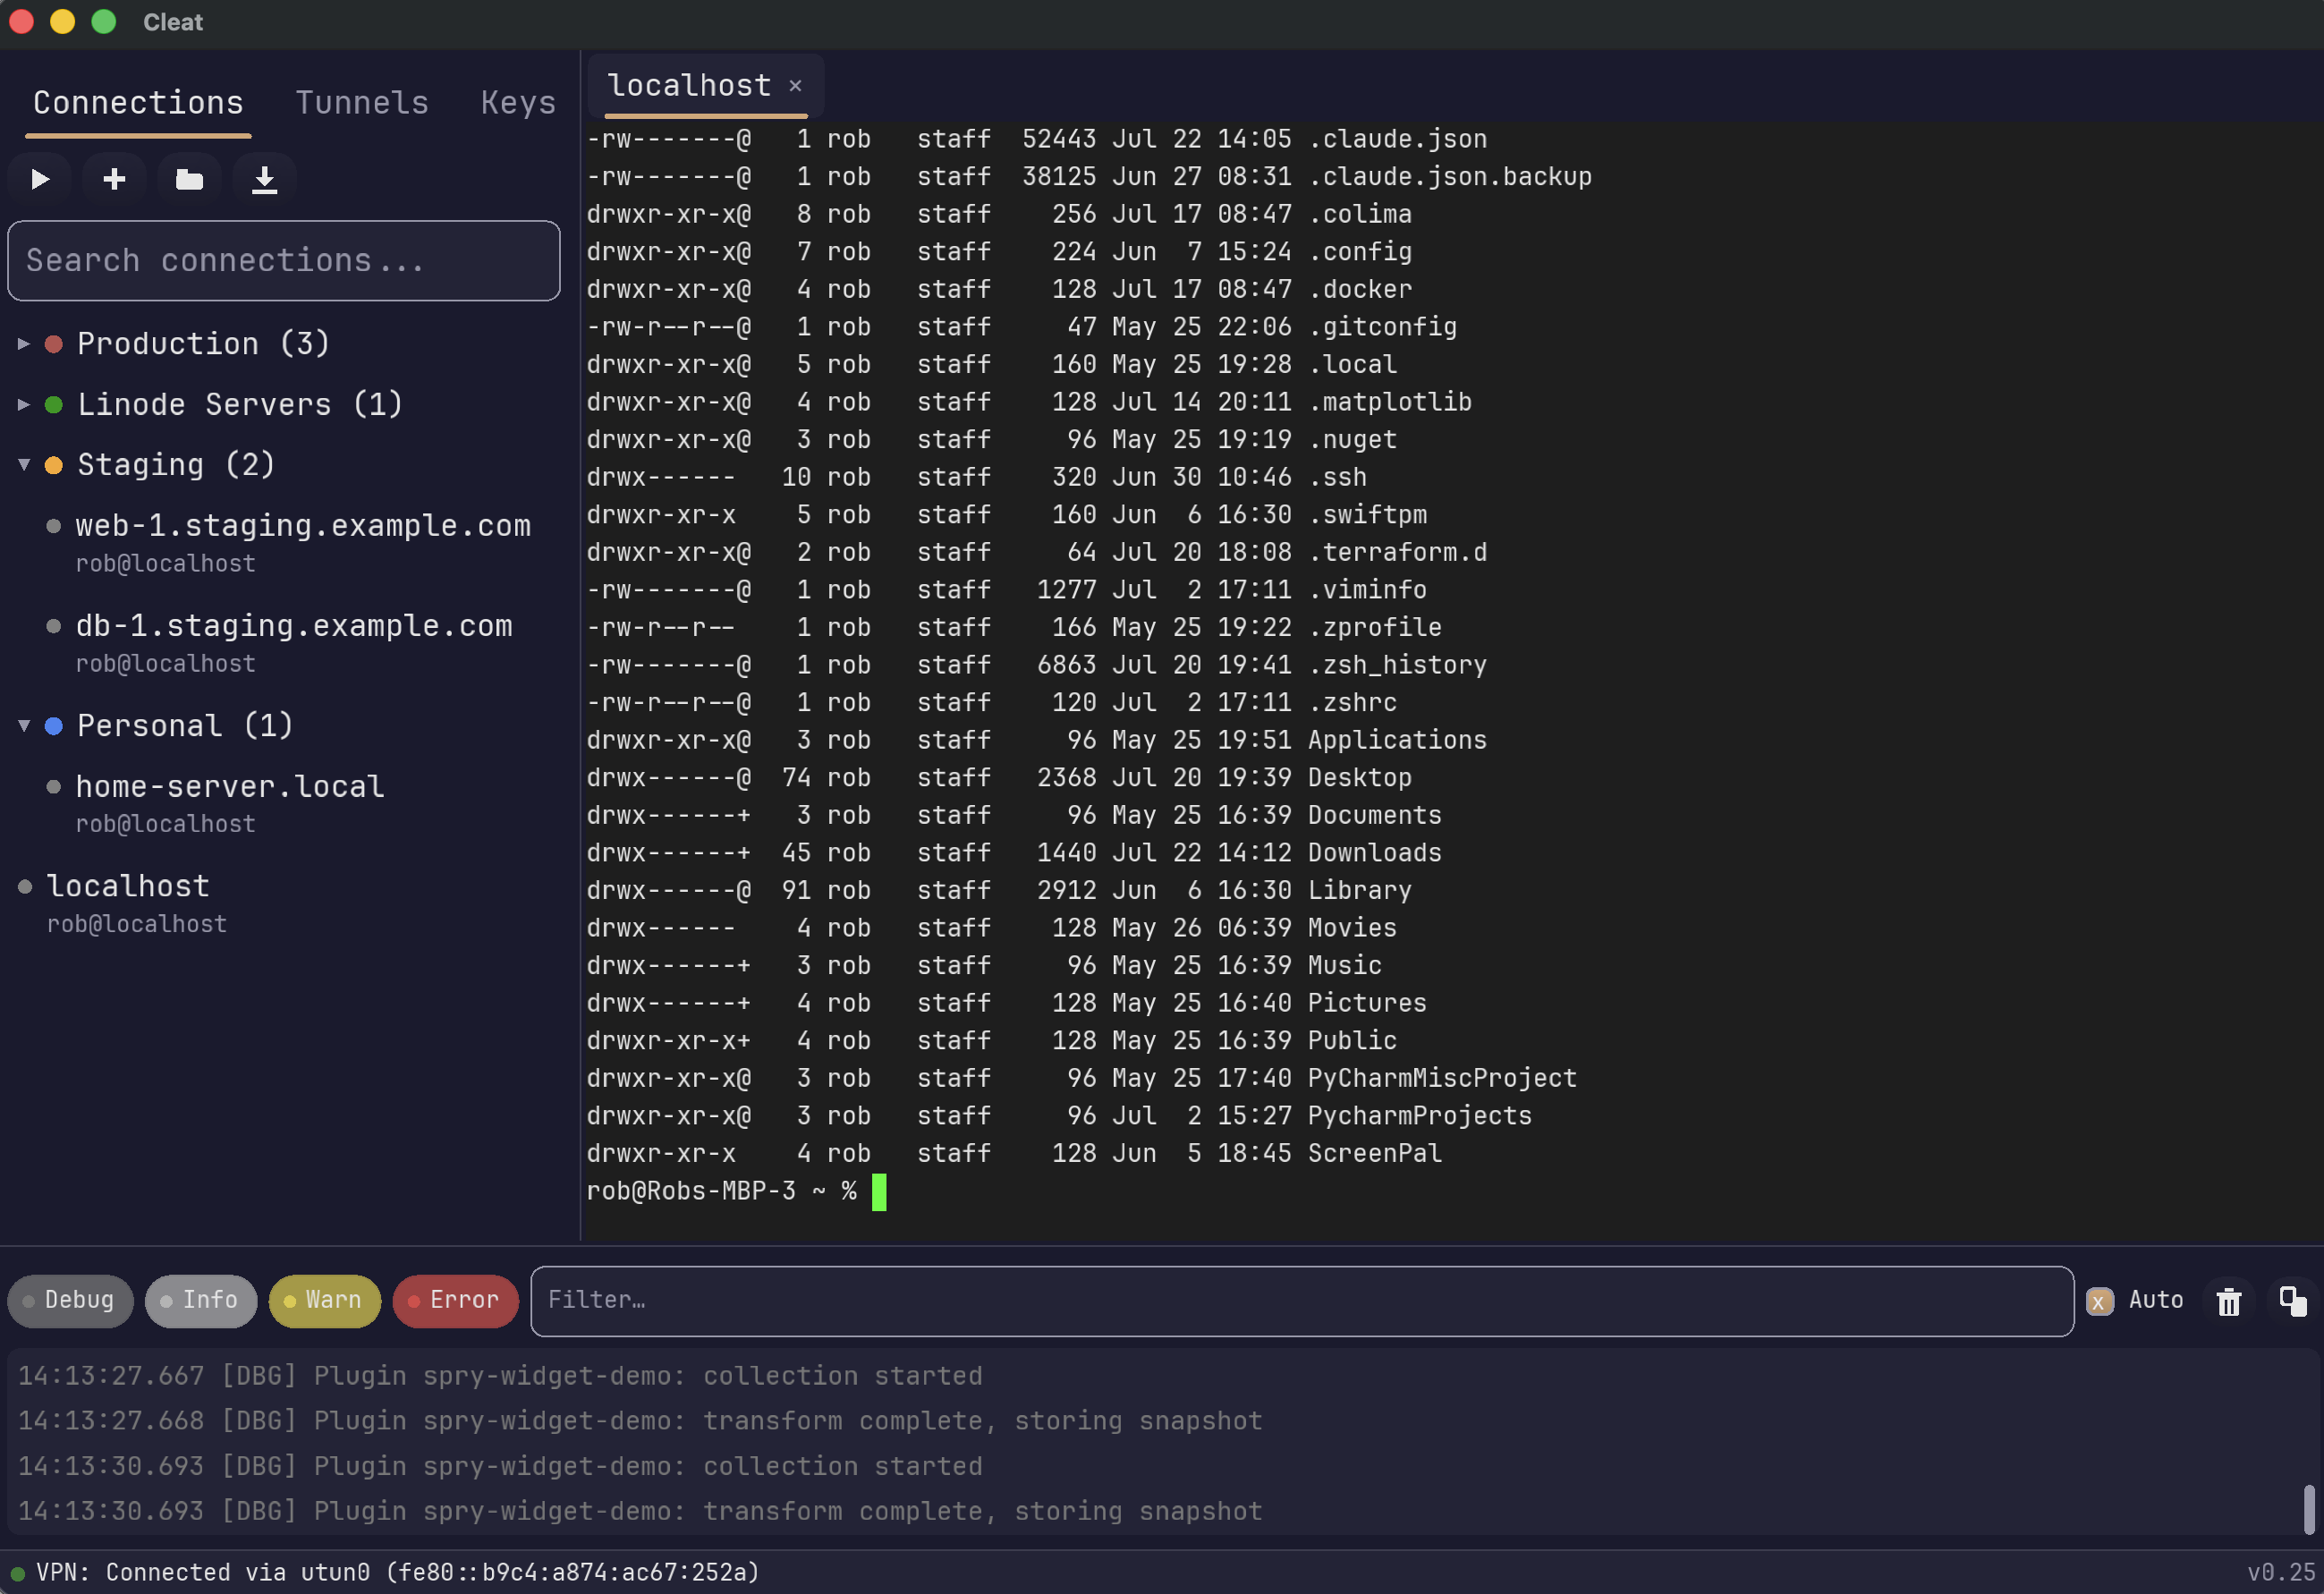Toggle the Auto scroll checkbox
2324x1594 pixels.
2099,1301
